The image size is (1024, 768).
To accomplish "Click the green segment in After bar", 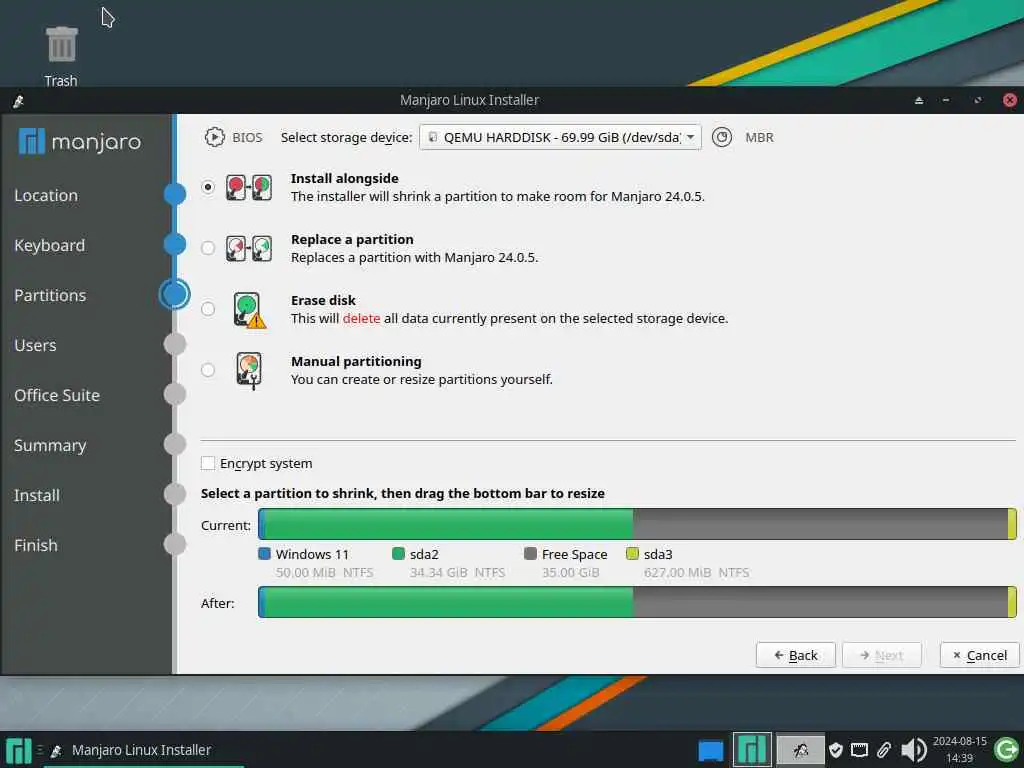I will pyautogui.click(x=449, y=602).
